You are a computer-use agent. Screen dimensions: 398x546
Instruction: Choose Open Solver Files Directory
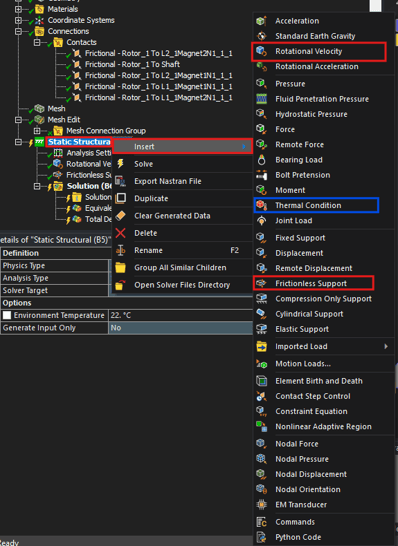[182, 285]
